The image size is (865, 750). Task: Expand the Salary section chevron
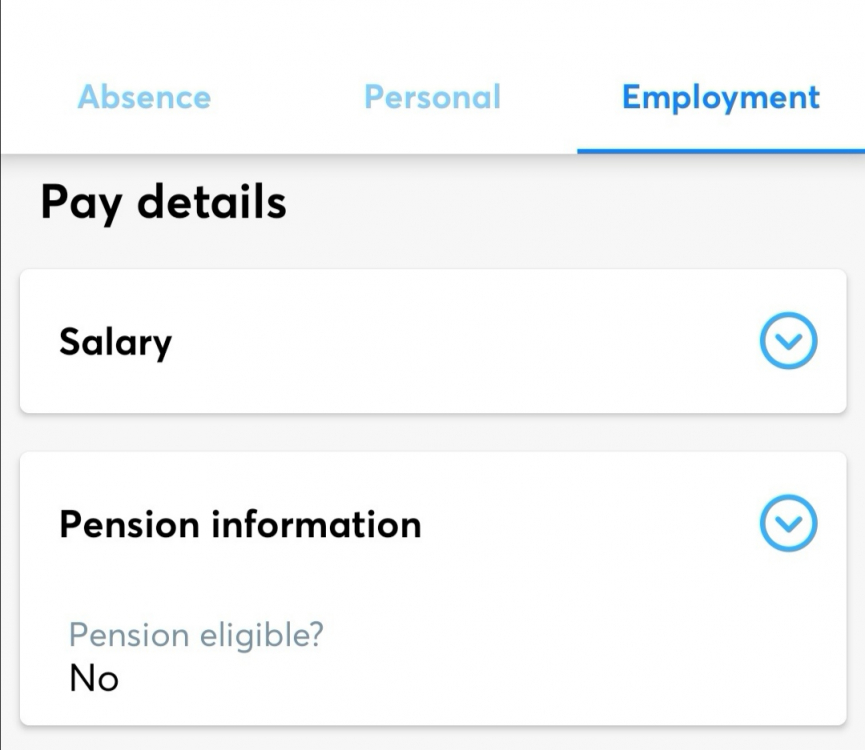(x=788, y=342)
